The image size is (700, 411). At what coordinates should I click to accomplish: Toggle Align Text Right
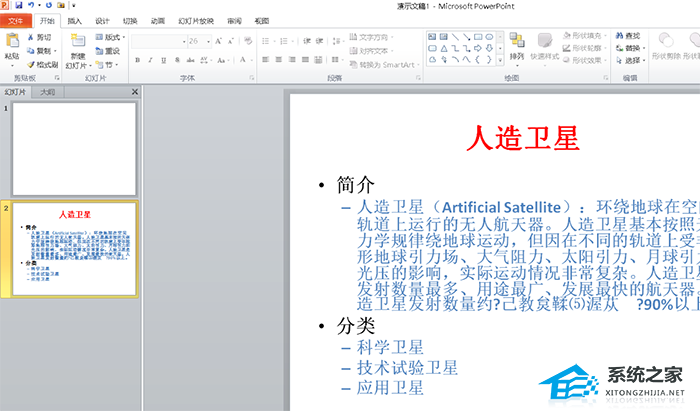292,59
